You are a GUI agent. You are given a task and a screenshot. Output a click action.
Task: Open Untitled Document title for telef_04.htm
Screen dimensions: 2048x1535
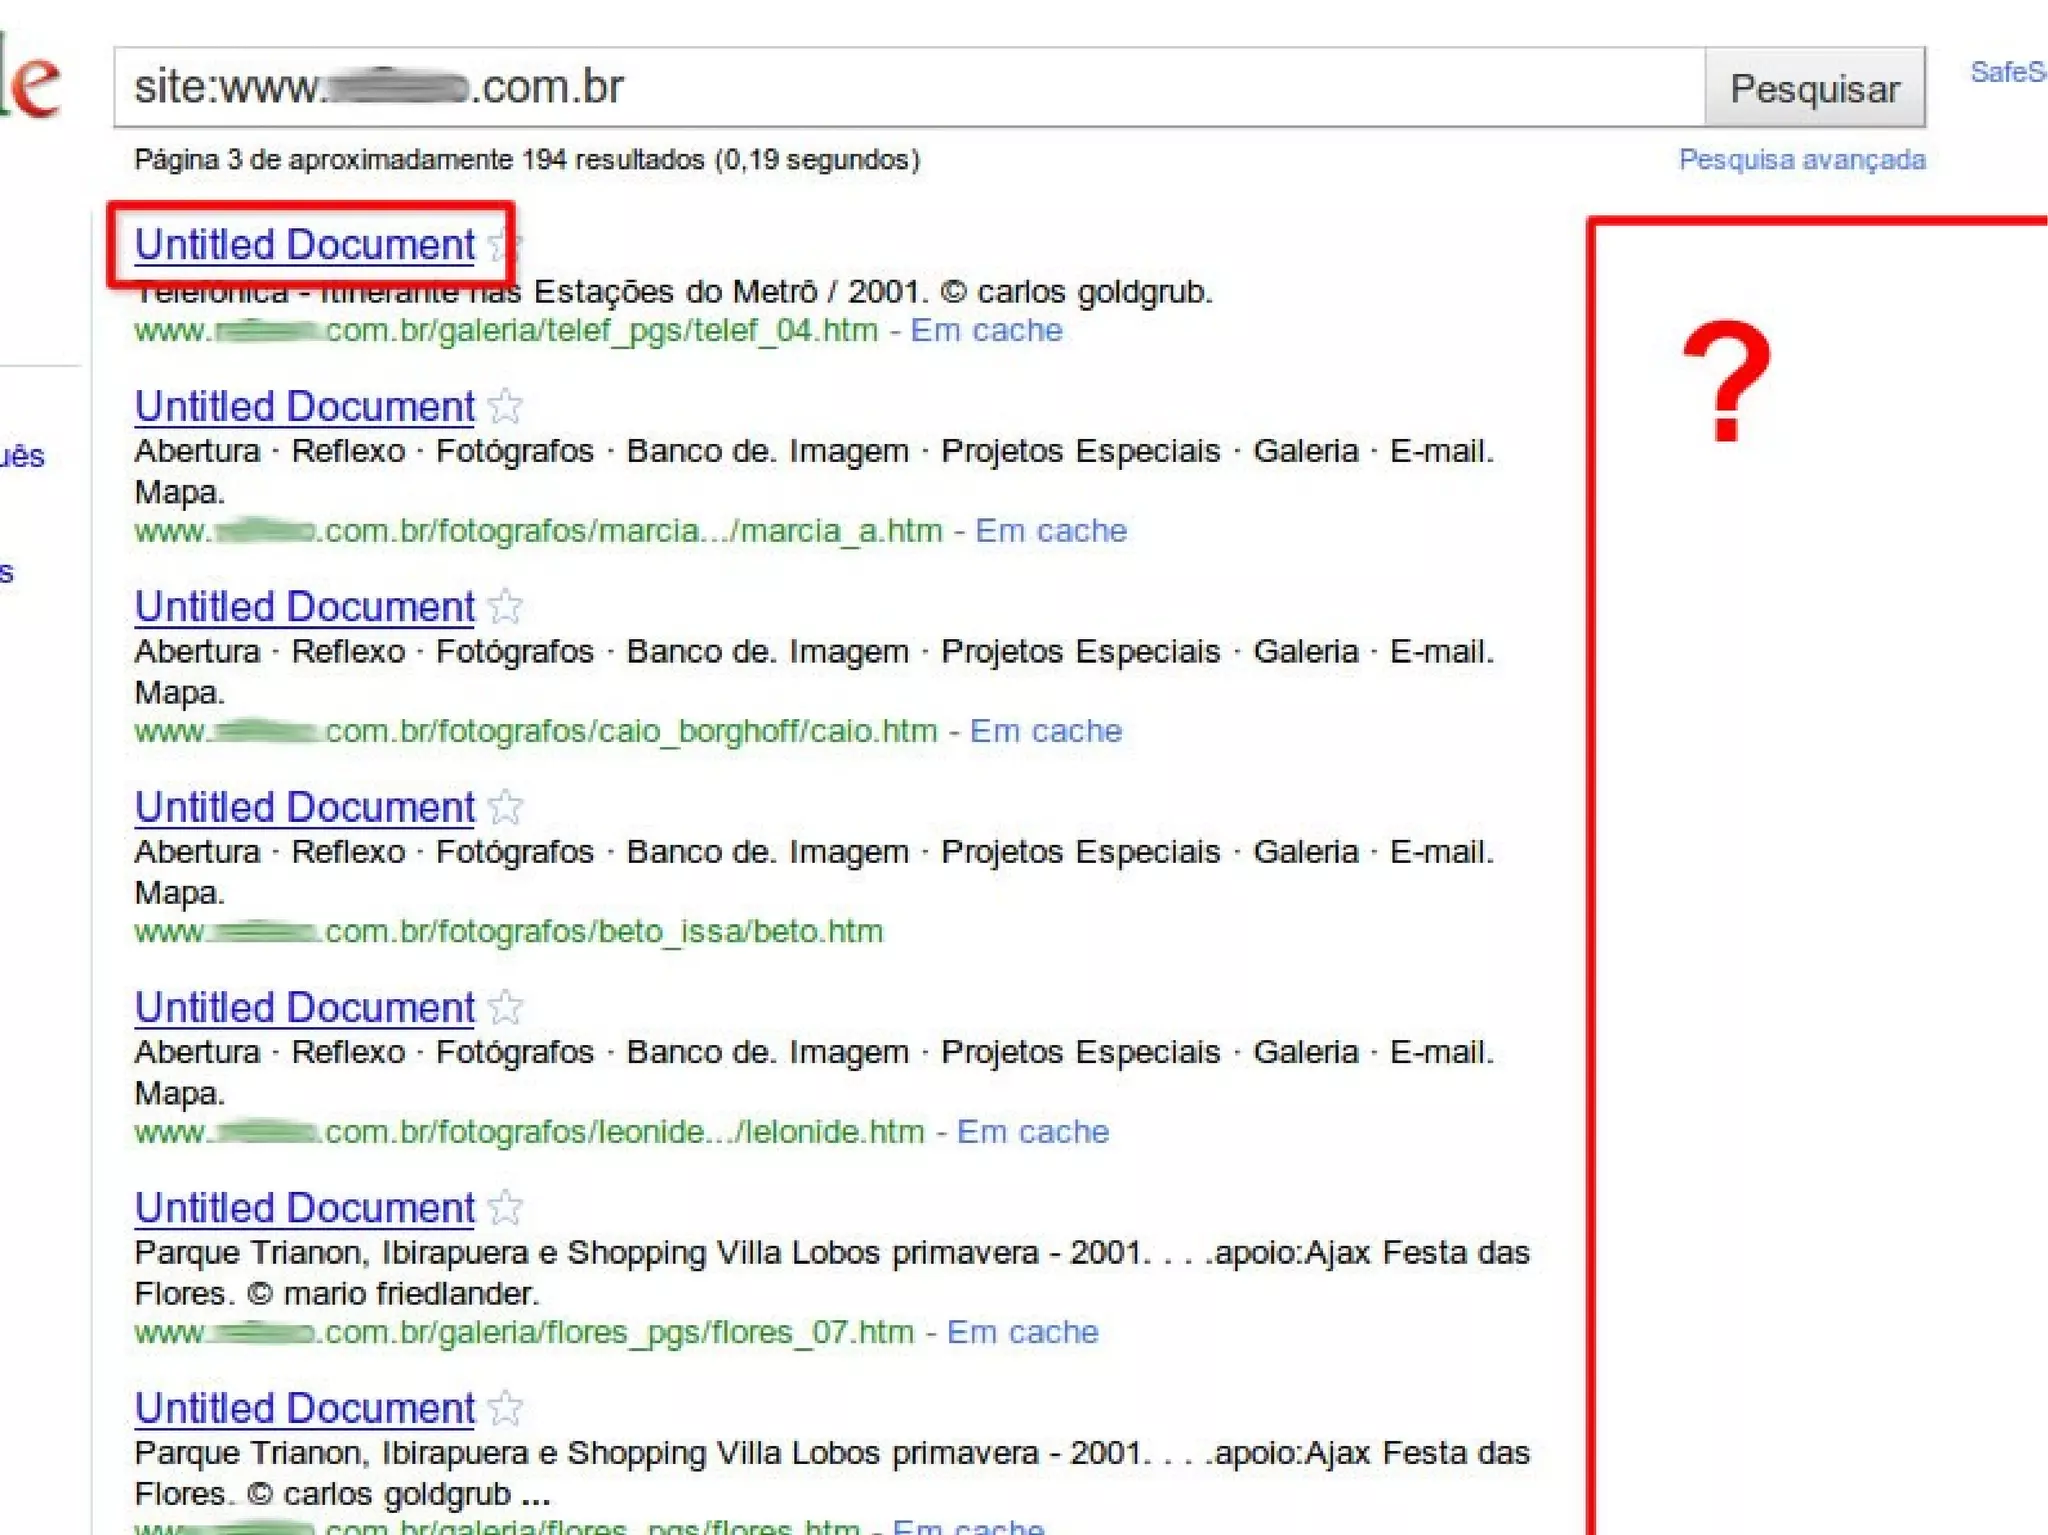coord(305,245)
